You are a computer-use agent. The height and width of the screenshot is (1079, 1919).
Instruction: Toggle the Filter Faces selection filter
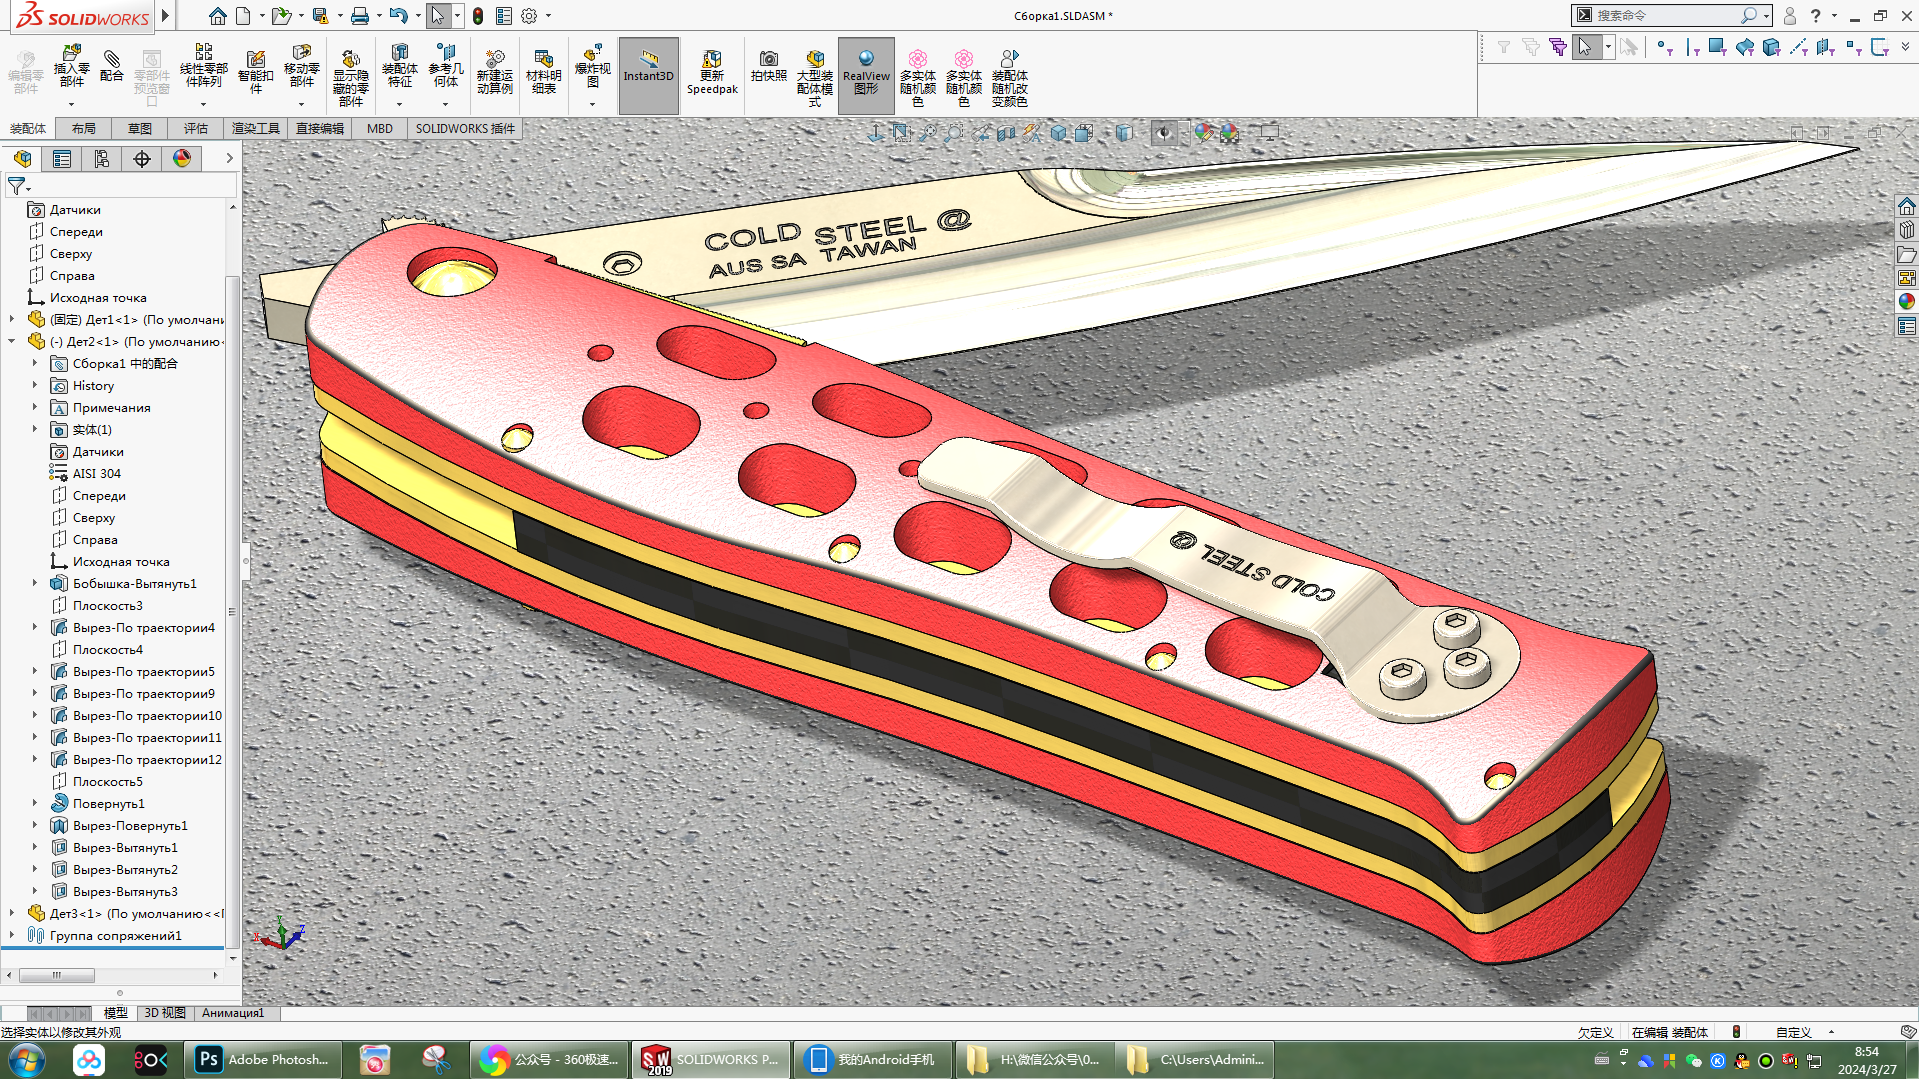(x=1717, y=47)
